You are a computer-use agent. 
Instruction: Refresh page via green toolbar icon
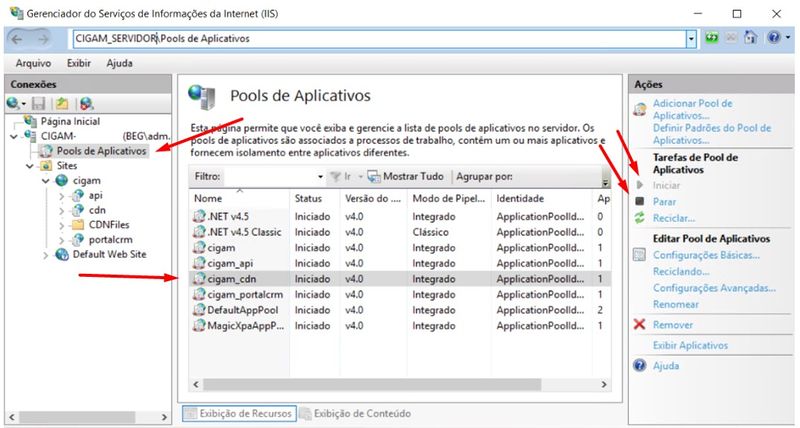(712, 38)
